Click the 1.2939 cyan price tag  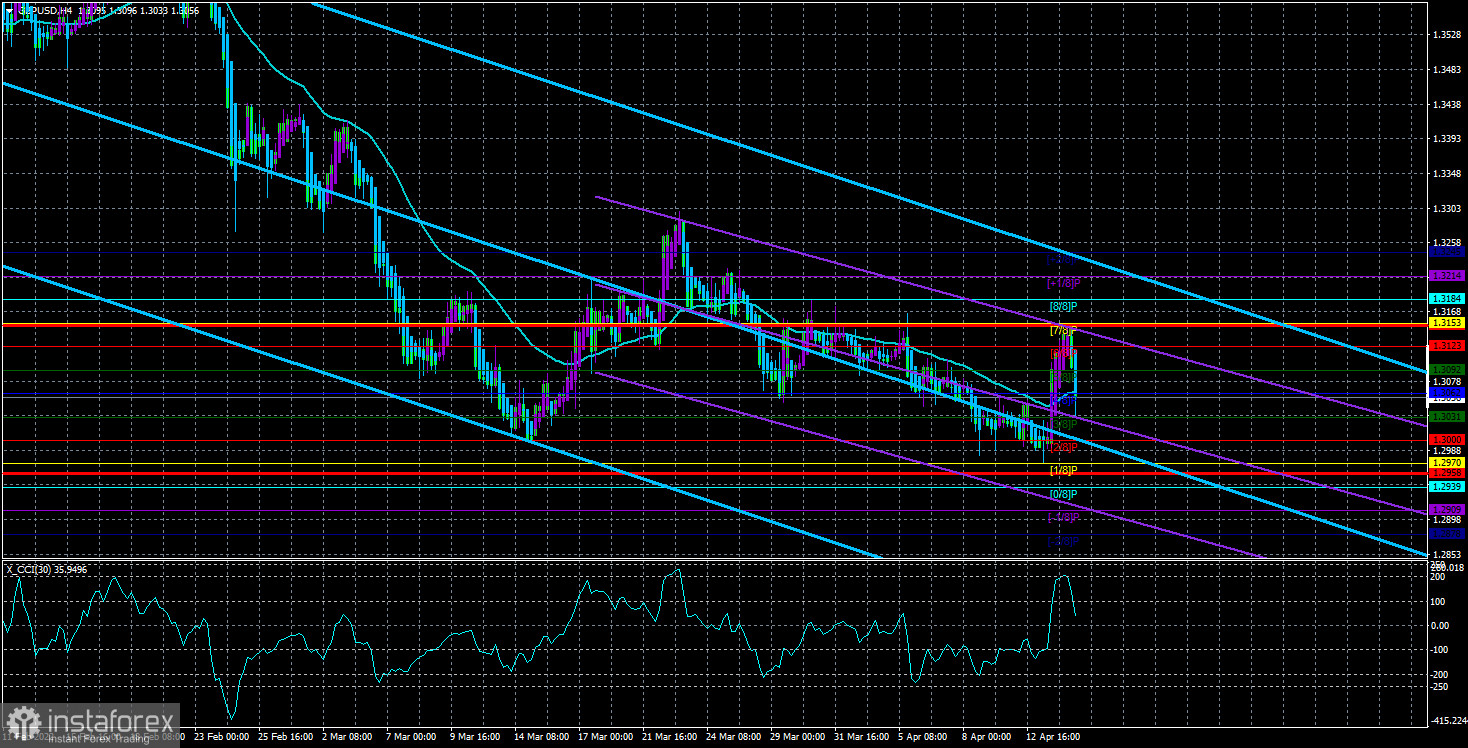[x=1447, y=487]
